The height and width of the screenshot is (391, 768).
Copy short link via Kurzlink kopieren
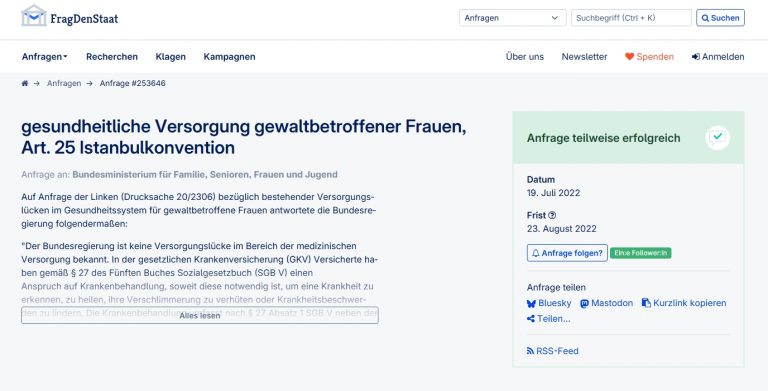click(x=684, y=303)
